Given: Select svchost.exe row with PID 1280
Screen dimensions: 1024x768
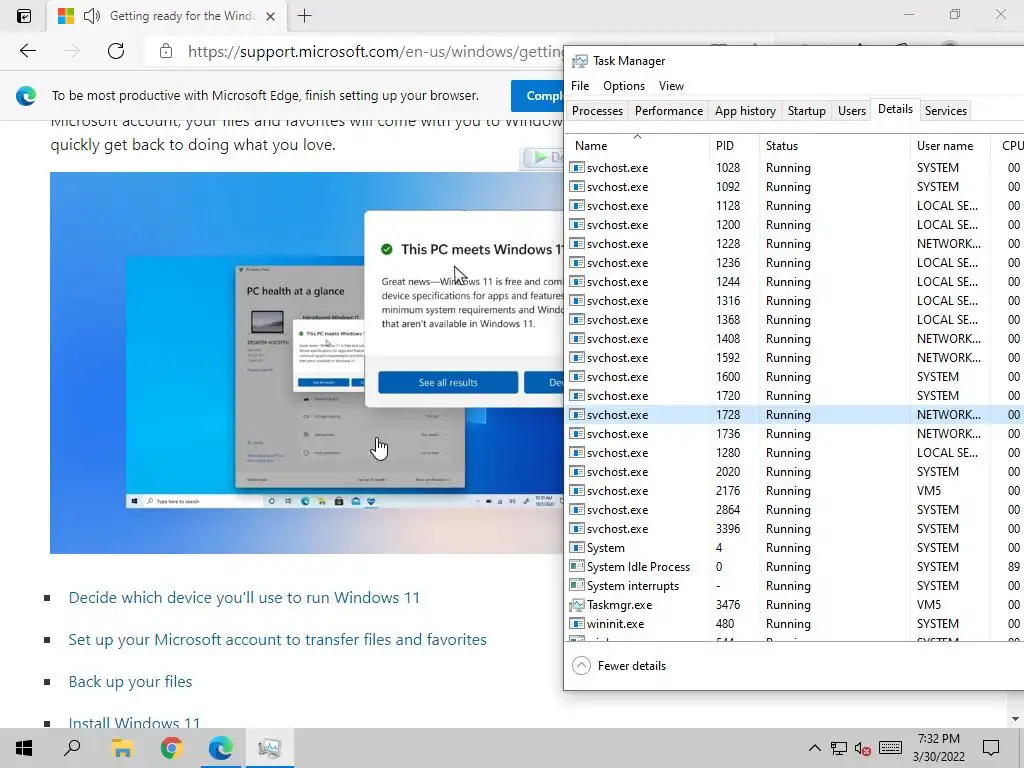Looking at the screenshot, I should (795, 453).
